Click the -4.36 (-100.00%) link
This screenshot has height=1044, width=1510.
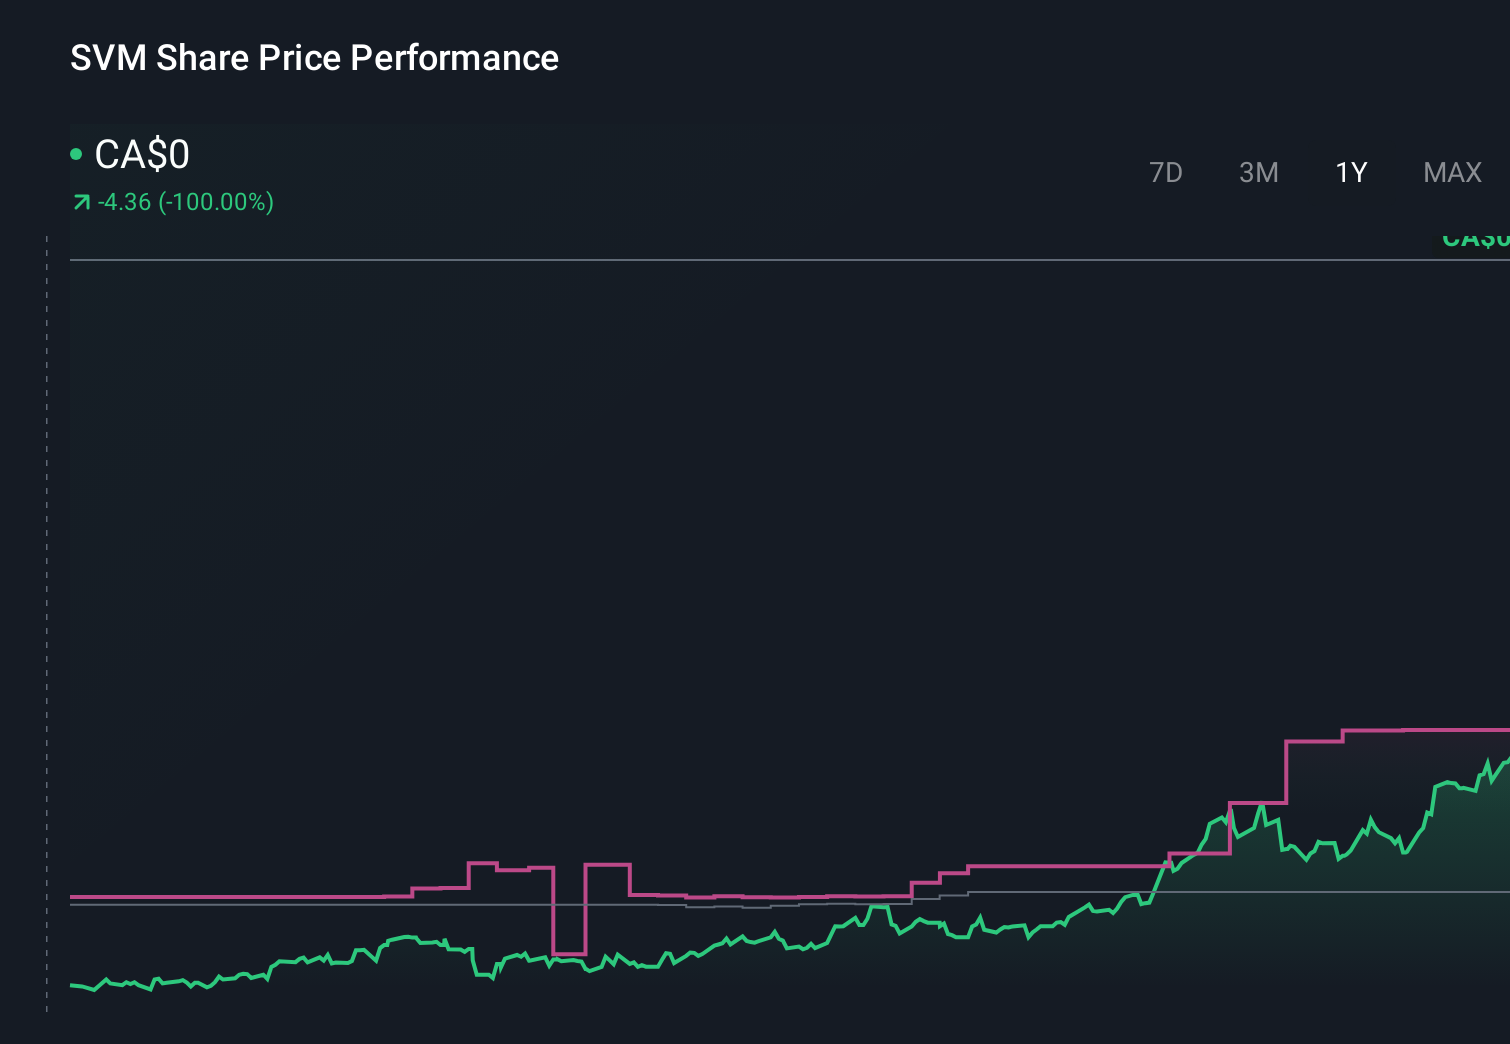tap(185, 202)
